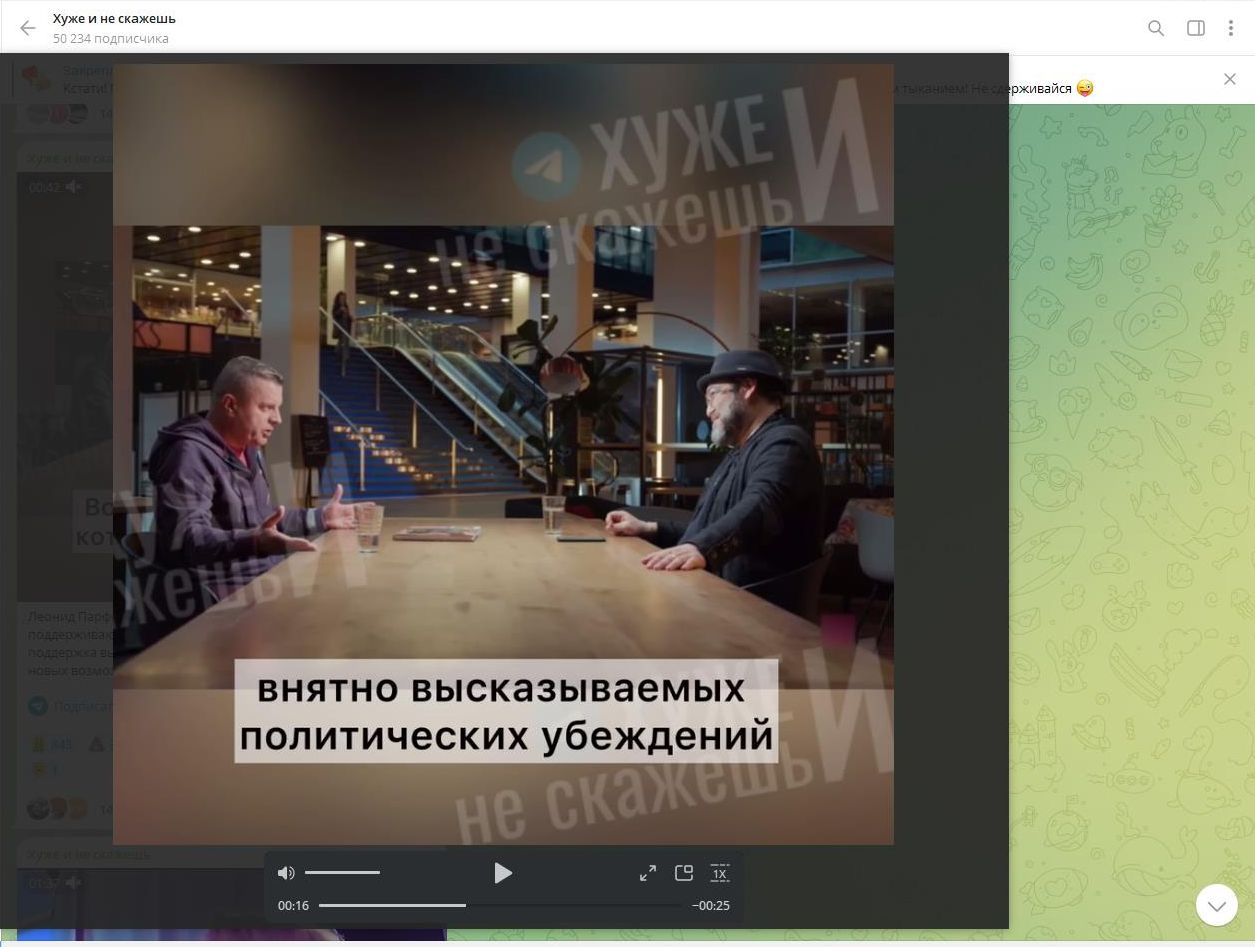Enter fullscreen video mode
Viewport: 1255px width, 947px height.
tap(648, 873)
